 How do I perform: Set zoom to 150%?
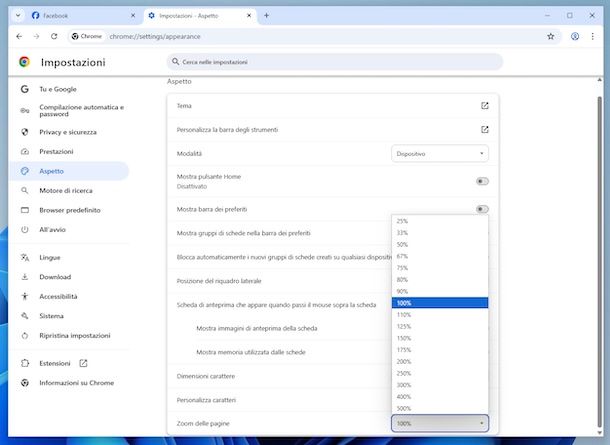click(x=440, y=338)
